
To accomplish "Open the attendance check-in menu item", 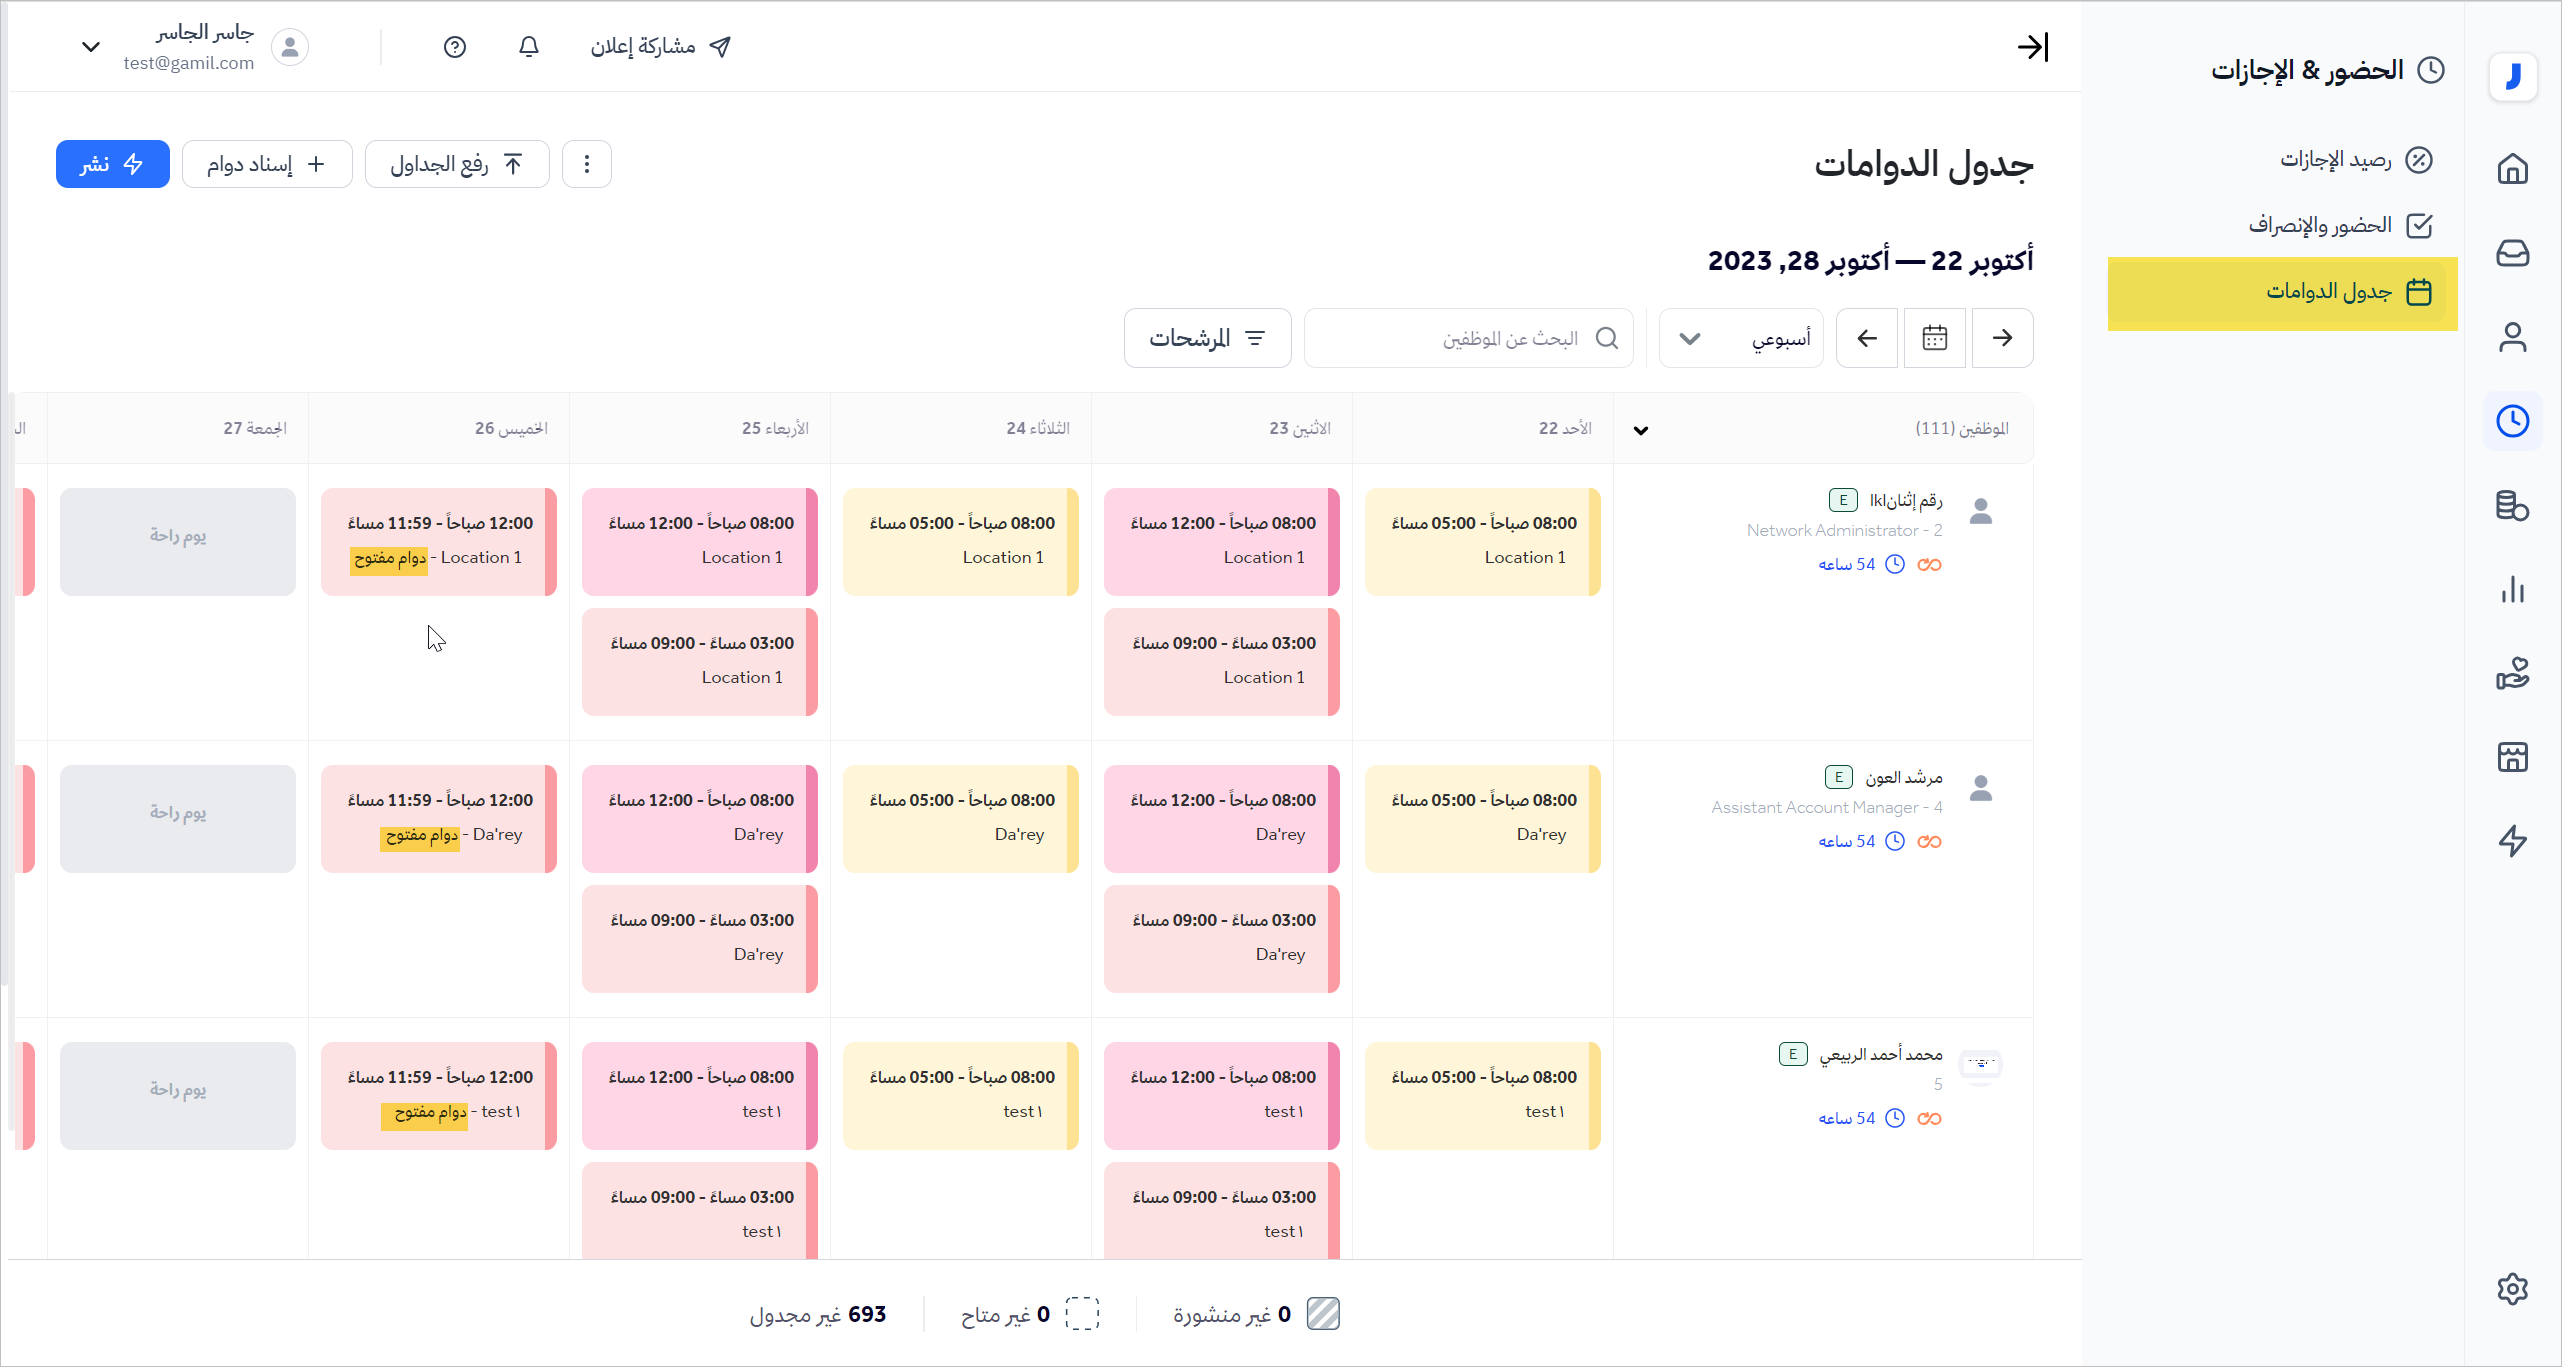I will [x=2321, y=225].
